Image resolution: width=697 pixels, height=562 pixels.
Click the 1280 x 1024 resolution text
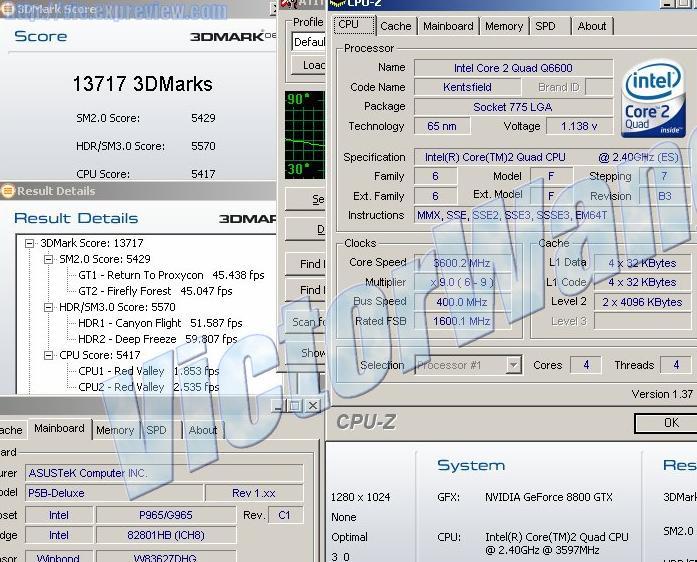coord(361,497)
